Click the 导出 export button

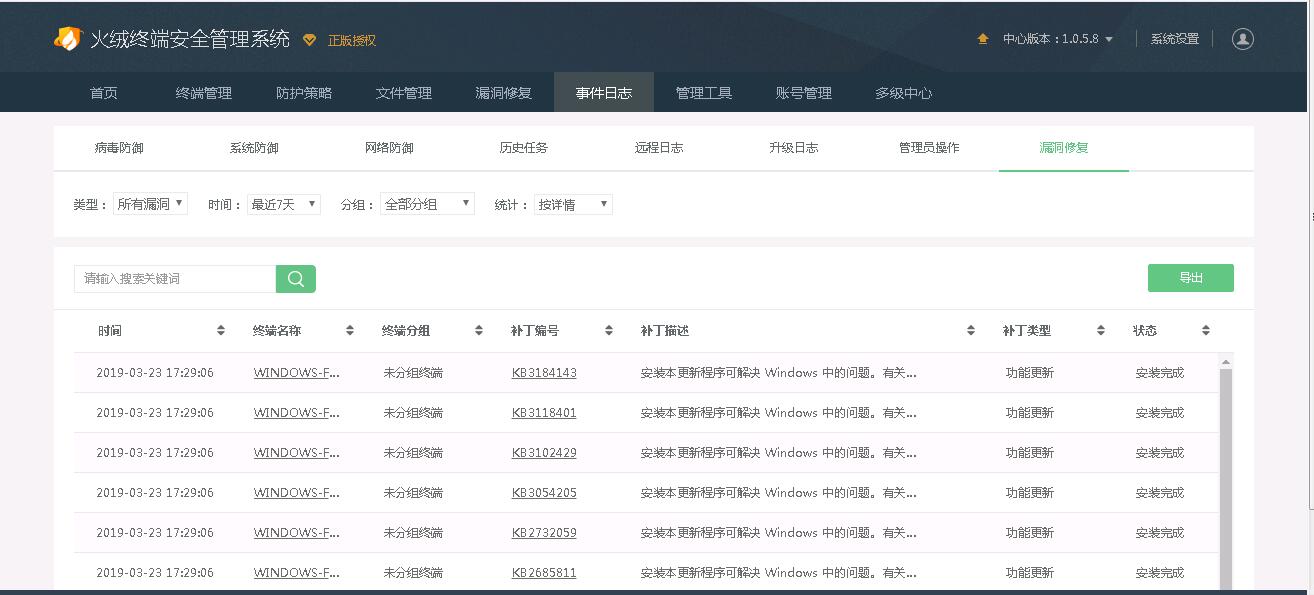point(1190,278)
